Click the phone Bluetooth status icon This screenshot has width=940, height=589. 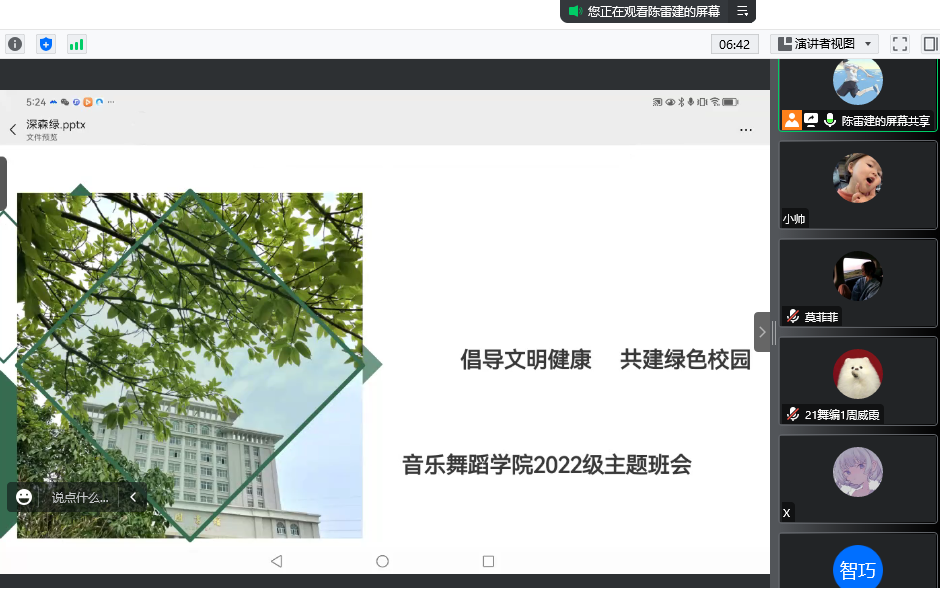click(681, 102)
